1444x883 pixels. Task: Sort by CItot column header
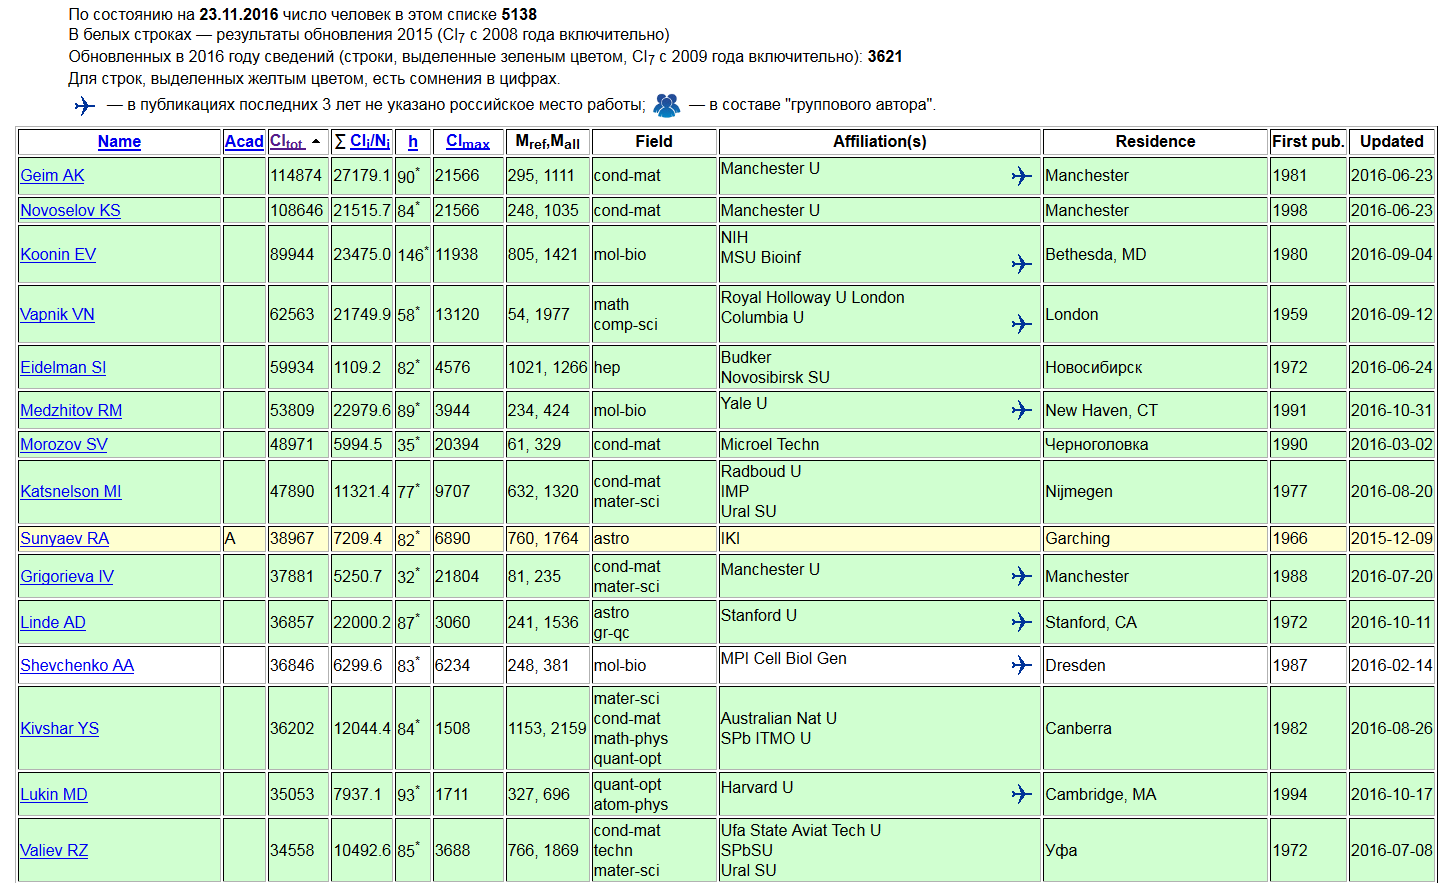[x=287, y=142]
